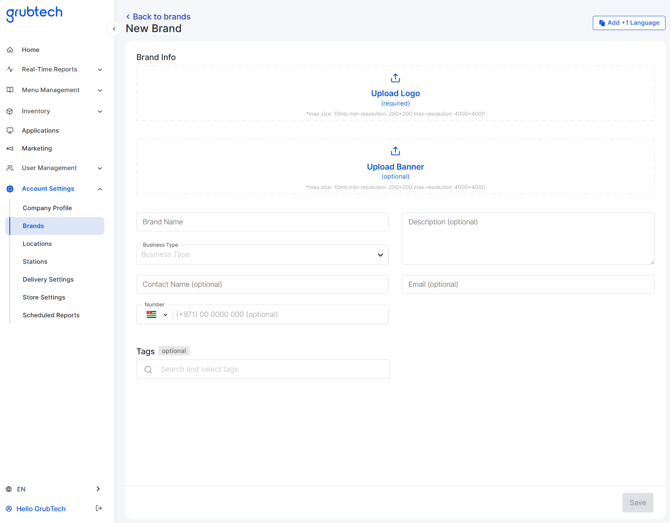670x523 pixels.
Task: Select Store Settings submenu item
Action: (44, 297)
